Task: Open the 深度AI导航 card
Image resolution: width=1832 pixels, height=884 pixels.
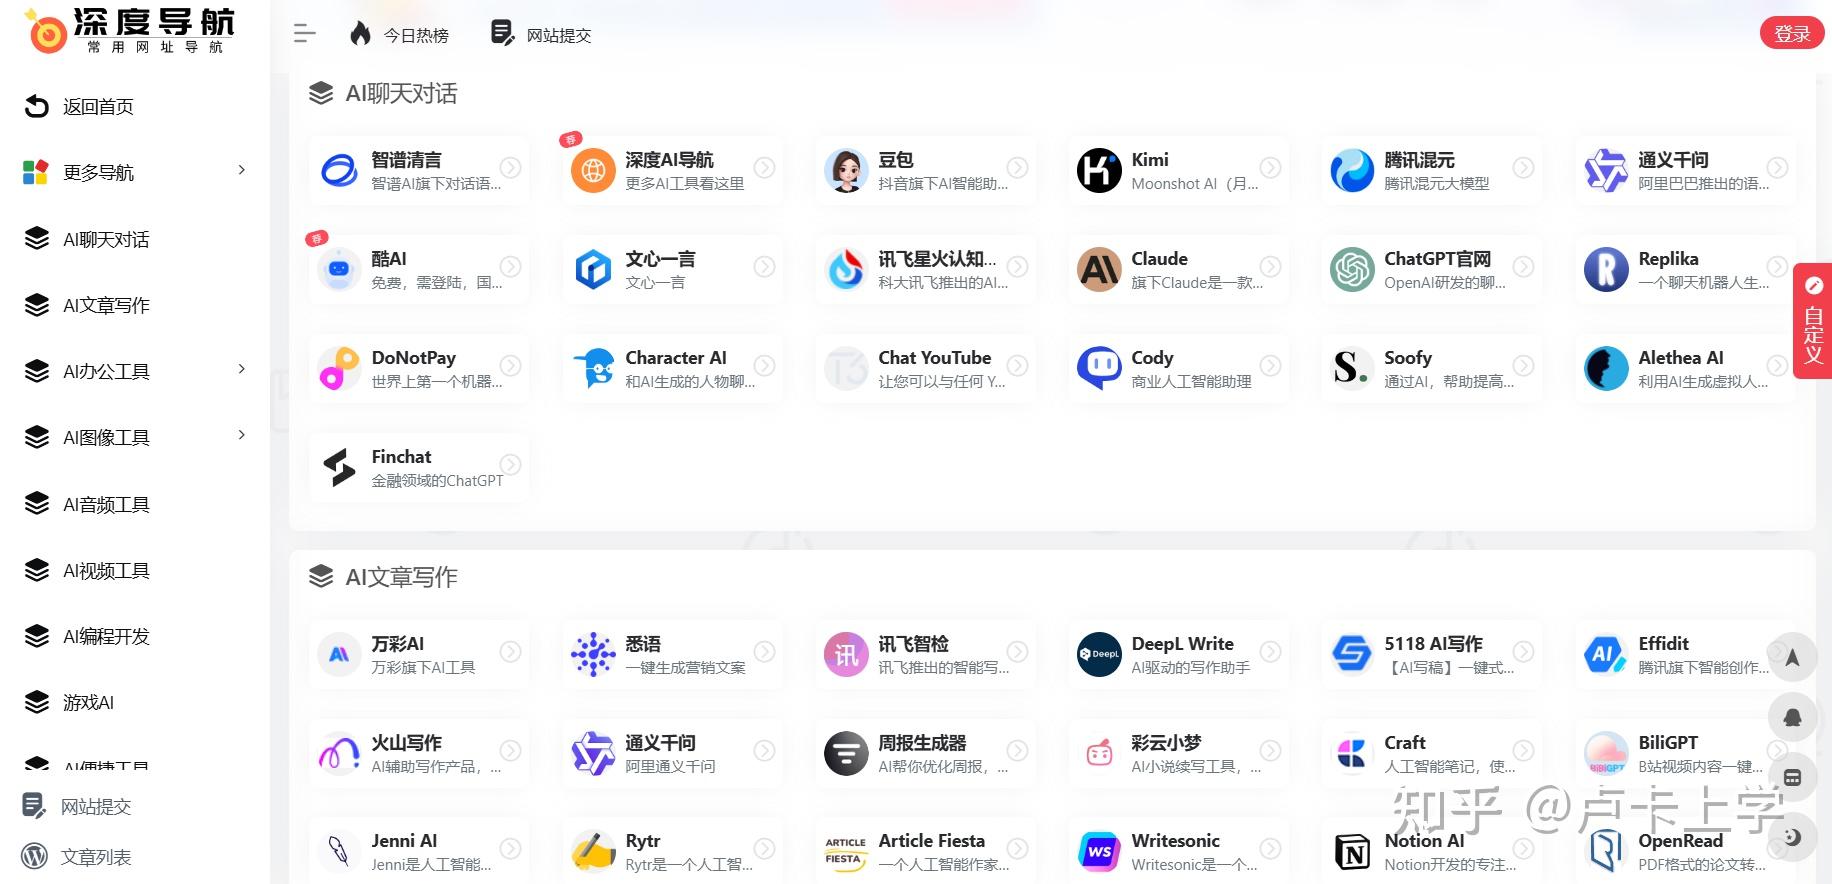Action: point(671,171)
